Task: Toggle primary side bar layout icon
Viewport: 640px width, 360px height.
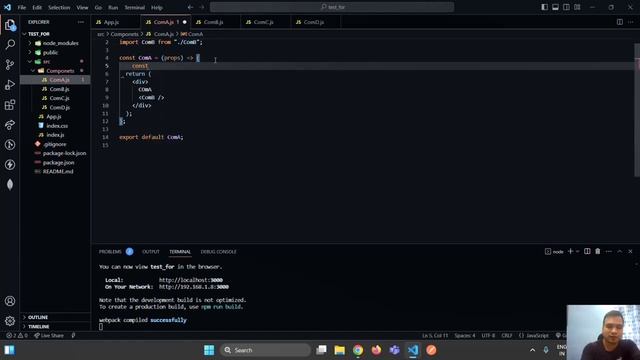Action: [x=544, y=7]
